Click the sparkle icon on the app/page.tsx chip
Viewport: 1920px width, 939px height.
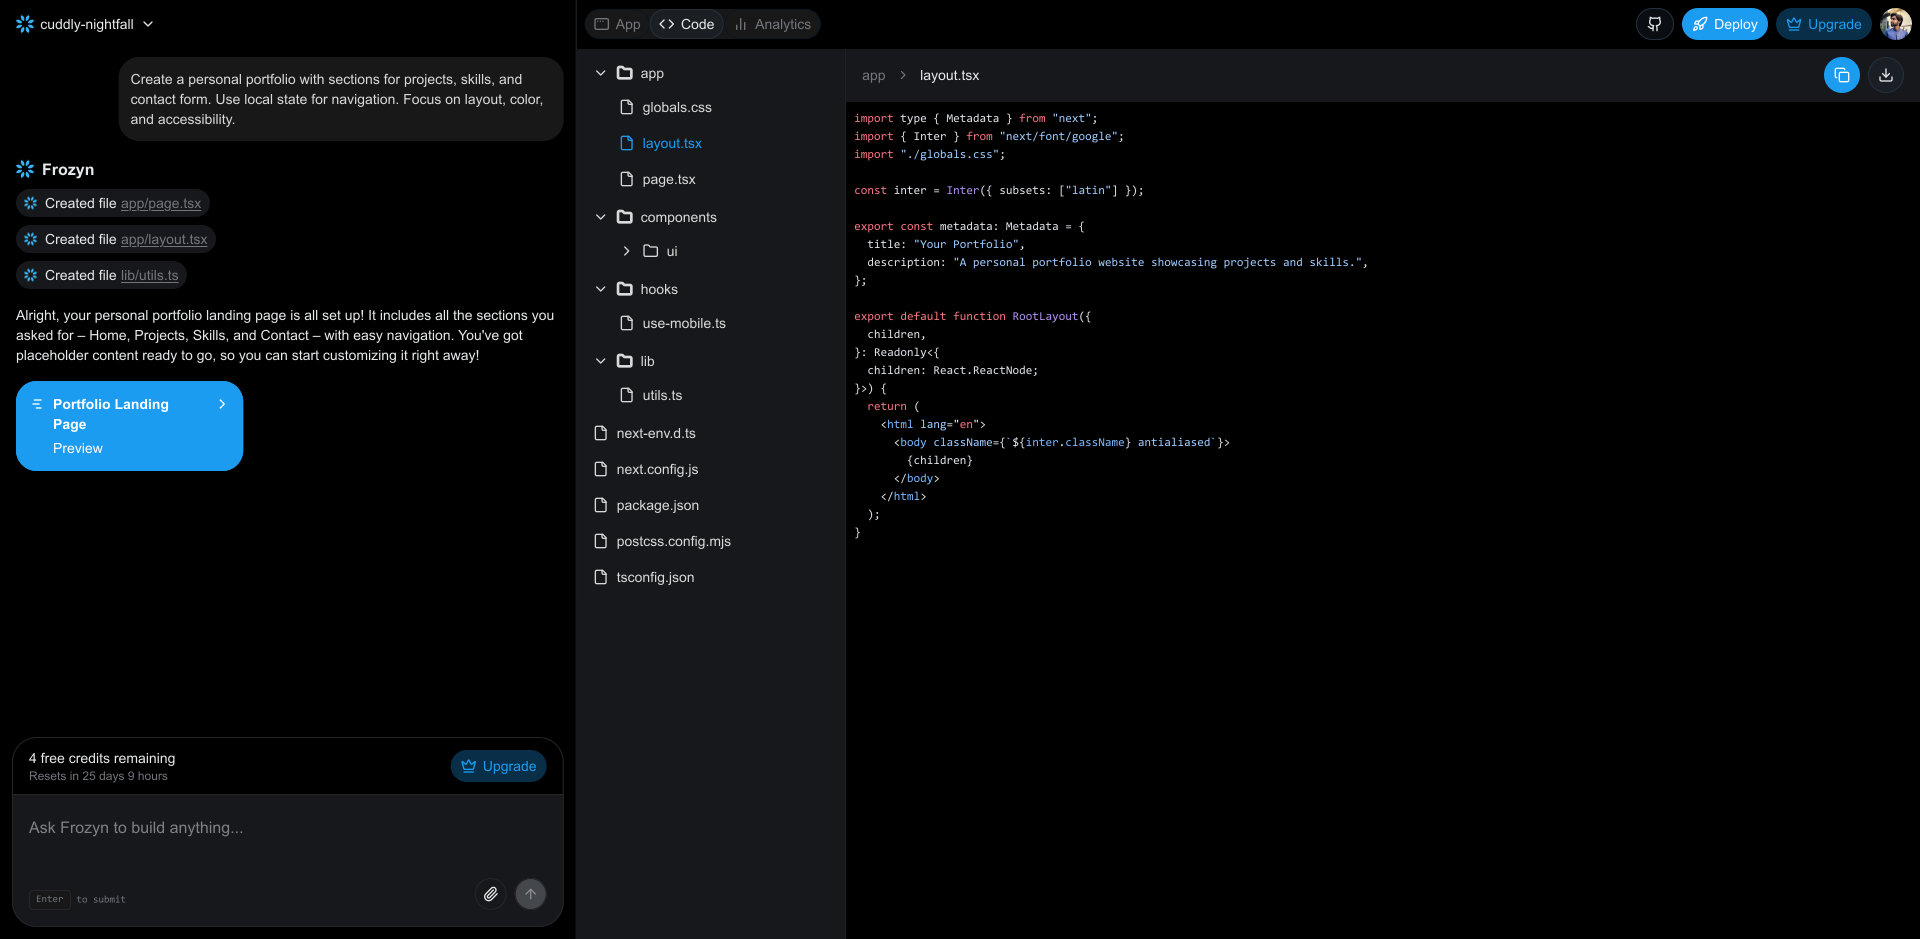31,203
